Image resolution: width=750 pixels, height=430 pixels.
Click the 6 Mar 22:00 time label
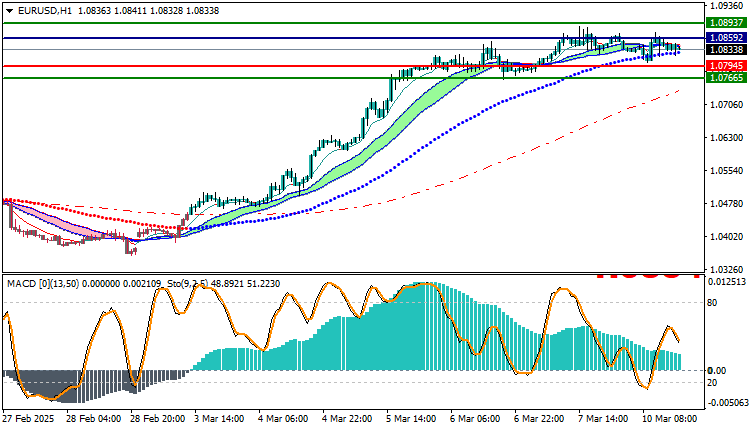click(x=540, y=419)
